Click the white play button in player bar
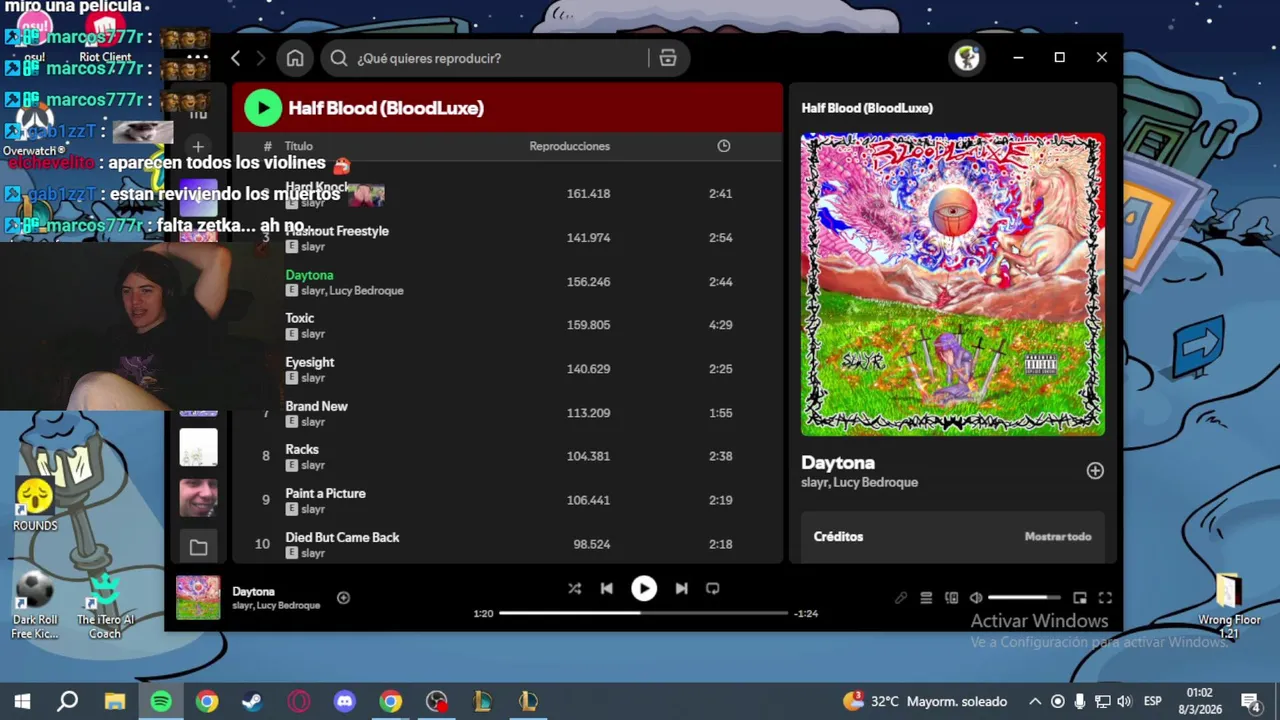 point(644,589)
